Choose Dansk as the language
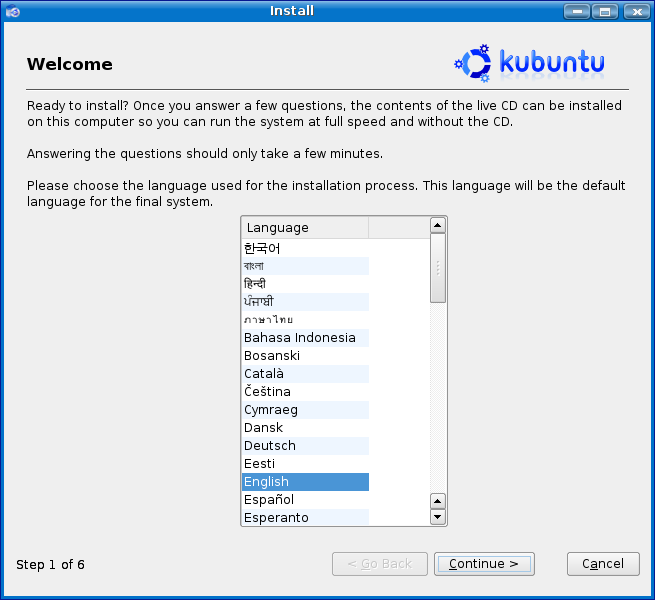Image resolution: width=655 pixels, height=600 pixels. 263,428
